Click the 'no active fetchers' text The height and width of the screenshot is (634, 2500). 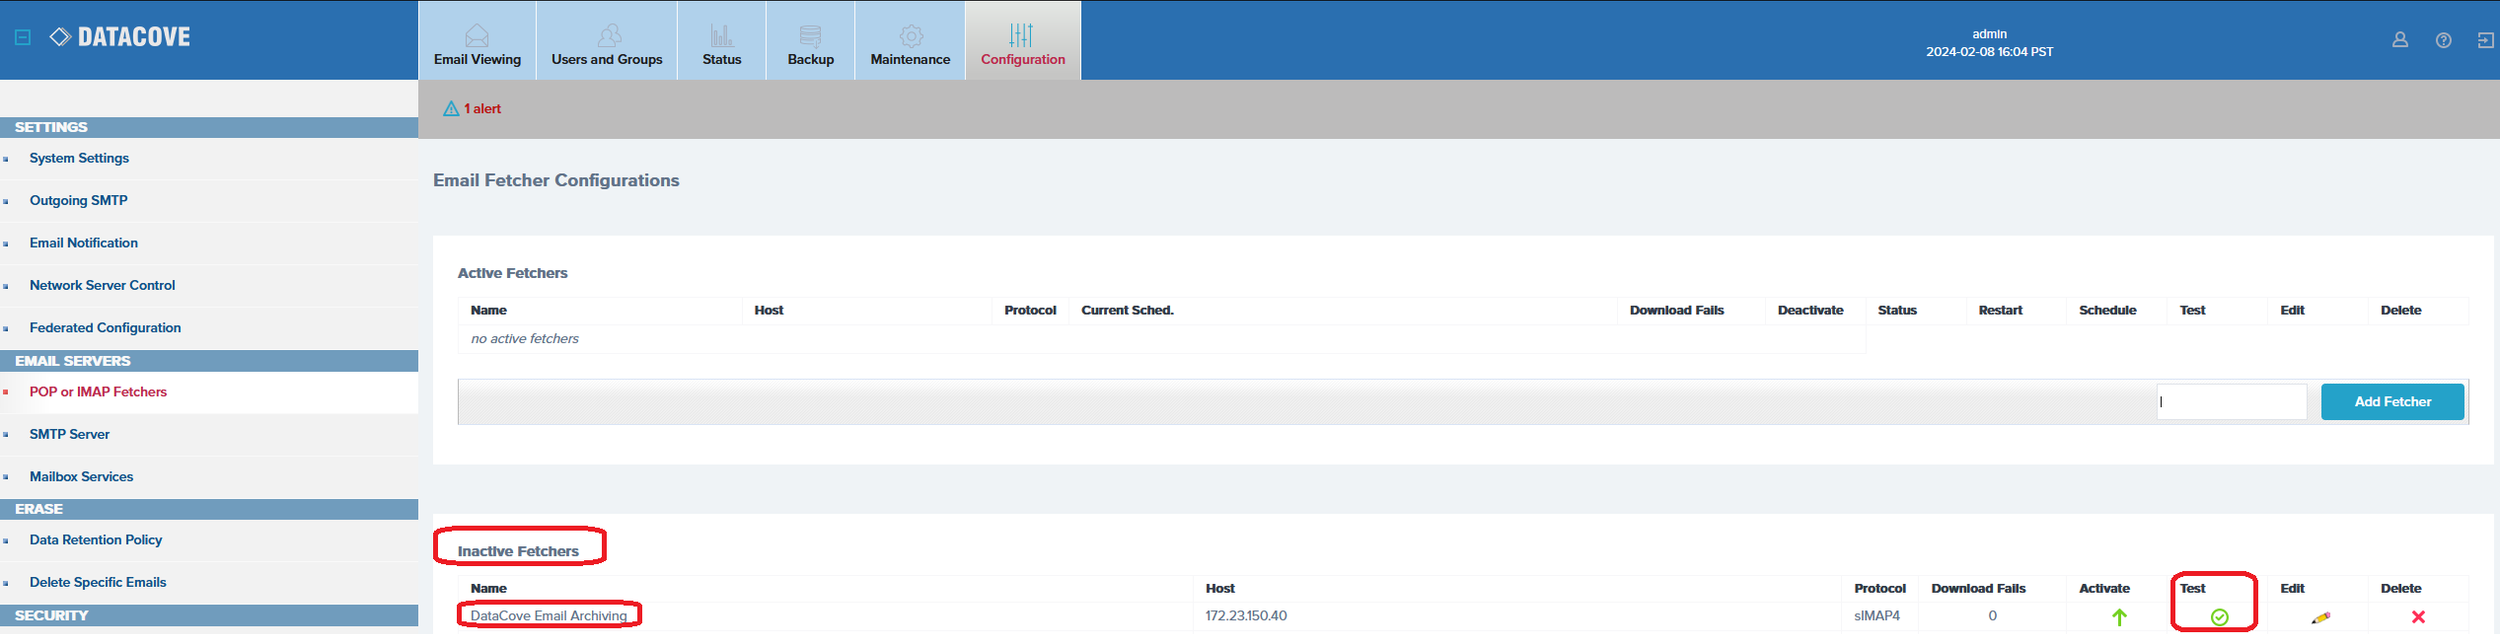coord(525,339)
